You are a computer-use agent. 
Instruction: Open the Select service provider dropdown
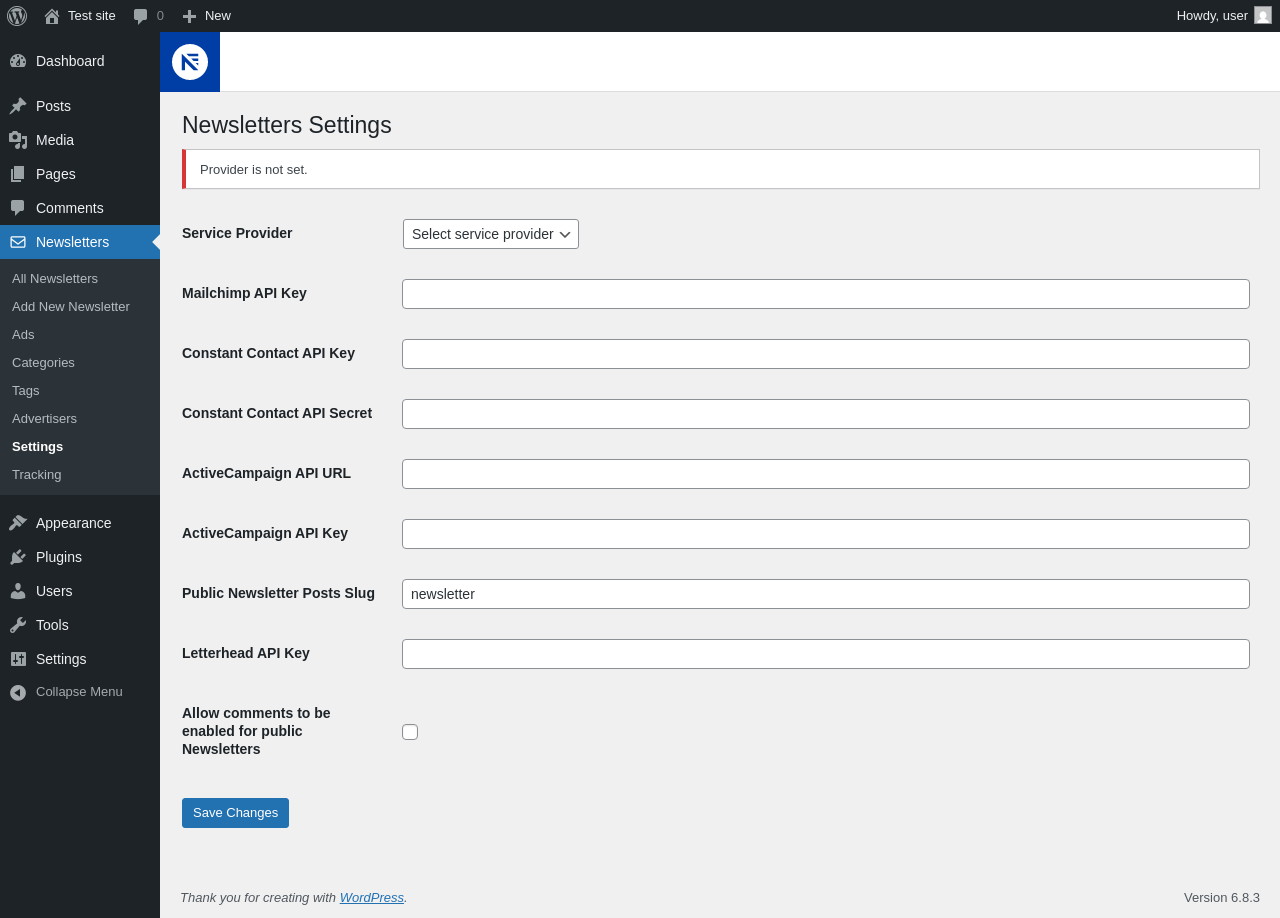(x=491, y=234)
